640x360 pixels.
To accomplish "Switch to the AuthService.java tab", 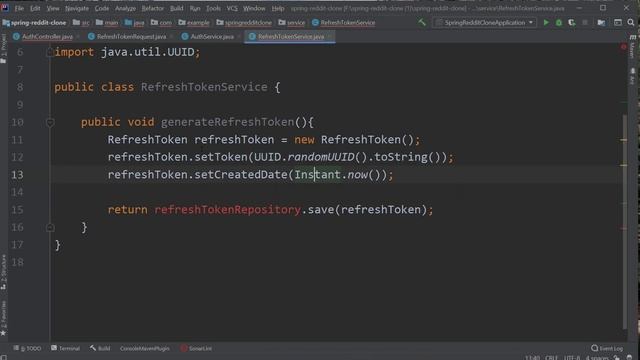I will click(209, 36).
